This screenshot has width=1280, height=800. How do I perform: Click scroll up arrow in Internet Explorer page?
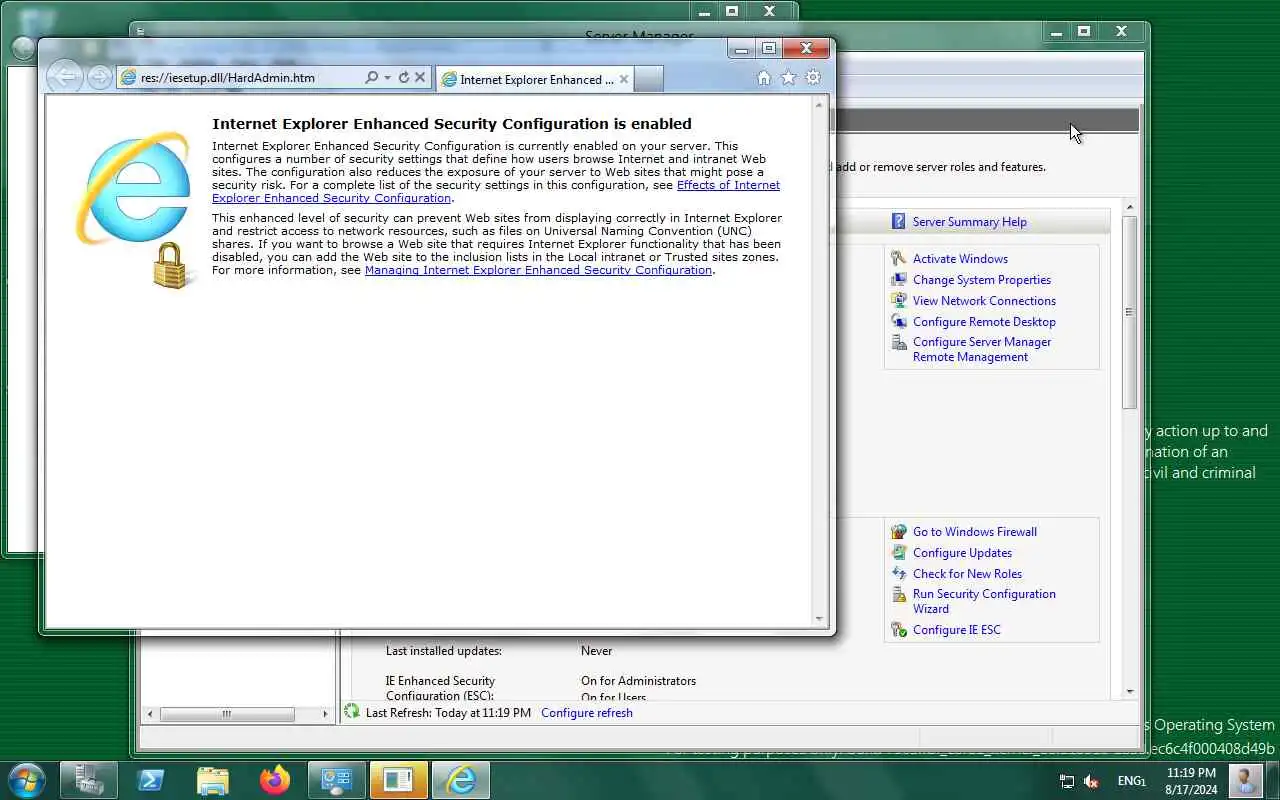click(820, 104)
